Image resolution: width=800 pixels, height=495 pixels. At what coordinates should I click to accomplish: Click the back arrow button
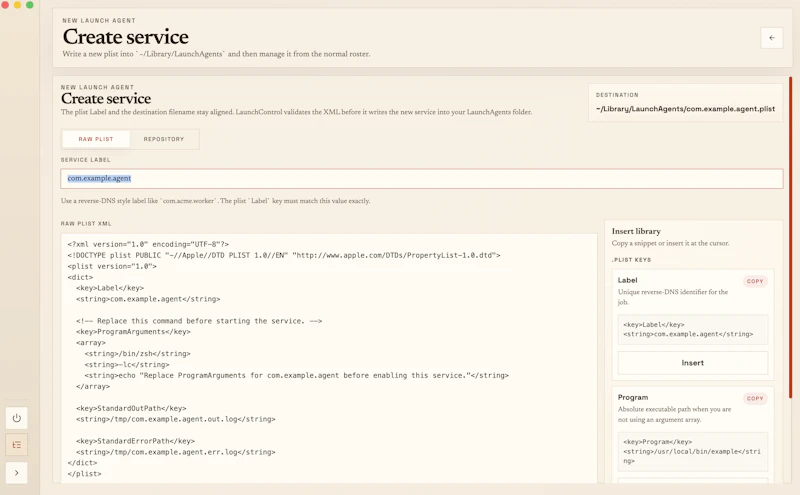[x=771, y=38]
